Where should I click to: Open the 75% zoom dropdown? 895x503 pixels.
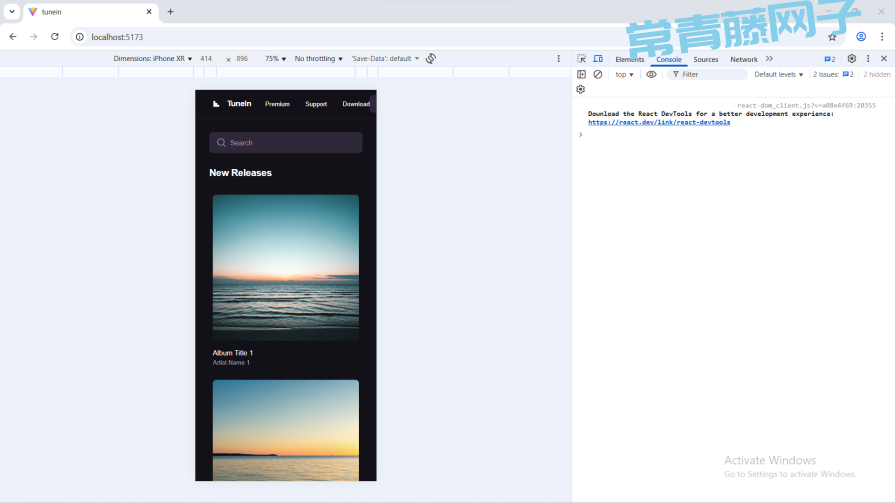275,59
